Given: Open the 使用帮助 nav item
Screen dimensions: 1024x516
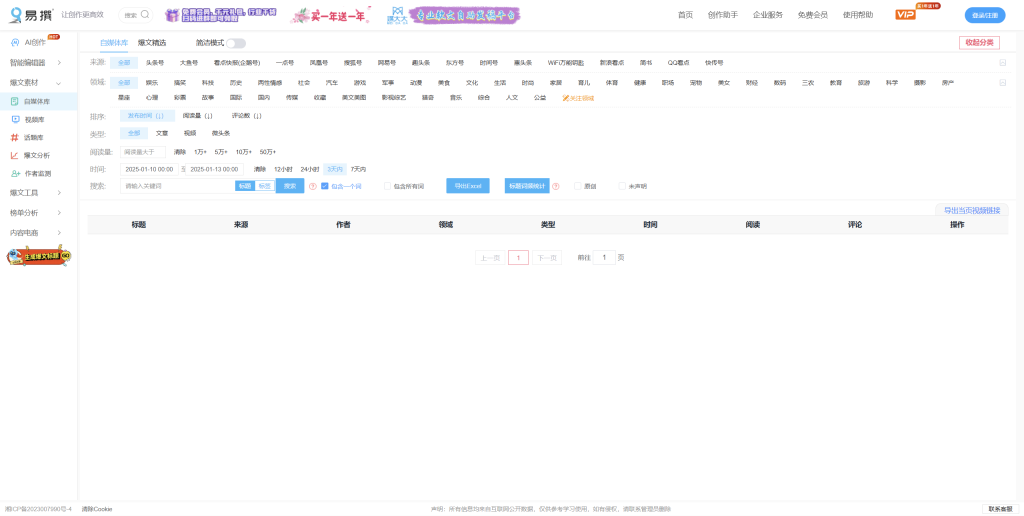Looking at the screenshot, I should click(x=857, y=14).
